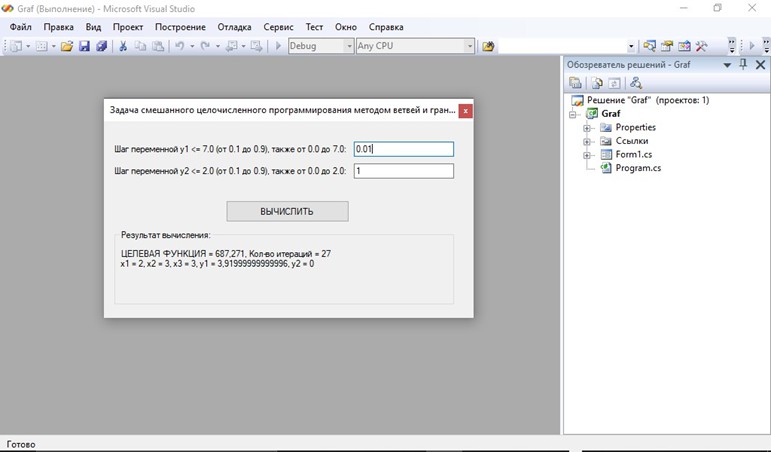The height and width of the screenshot is (452, 771).
Task: Select the Ссылки references item
Action: [x=632, y=141]
